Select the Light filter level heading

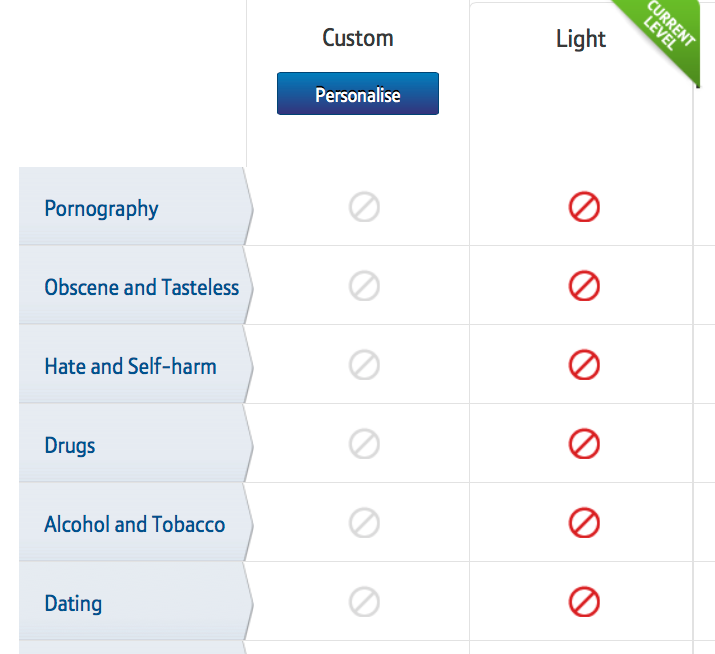pyautogui.click(x=581, y=39)
